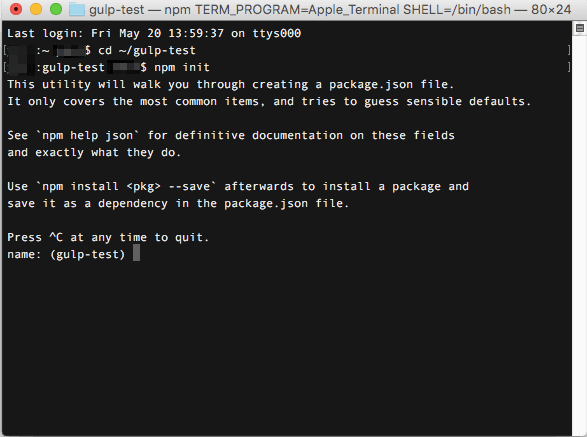
Task: Place cursor at the block cursor after name prompt
Action: point(137,253)
